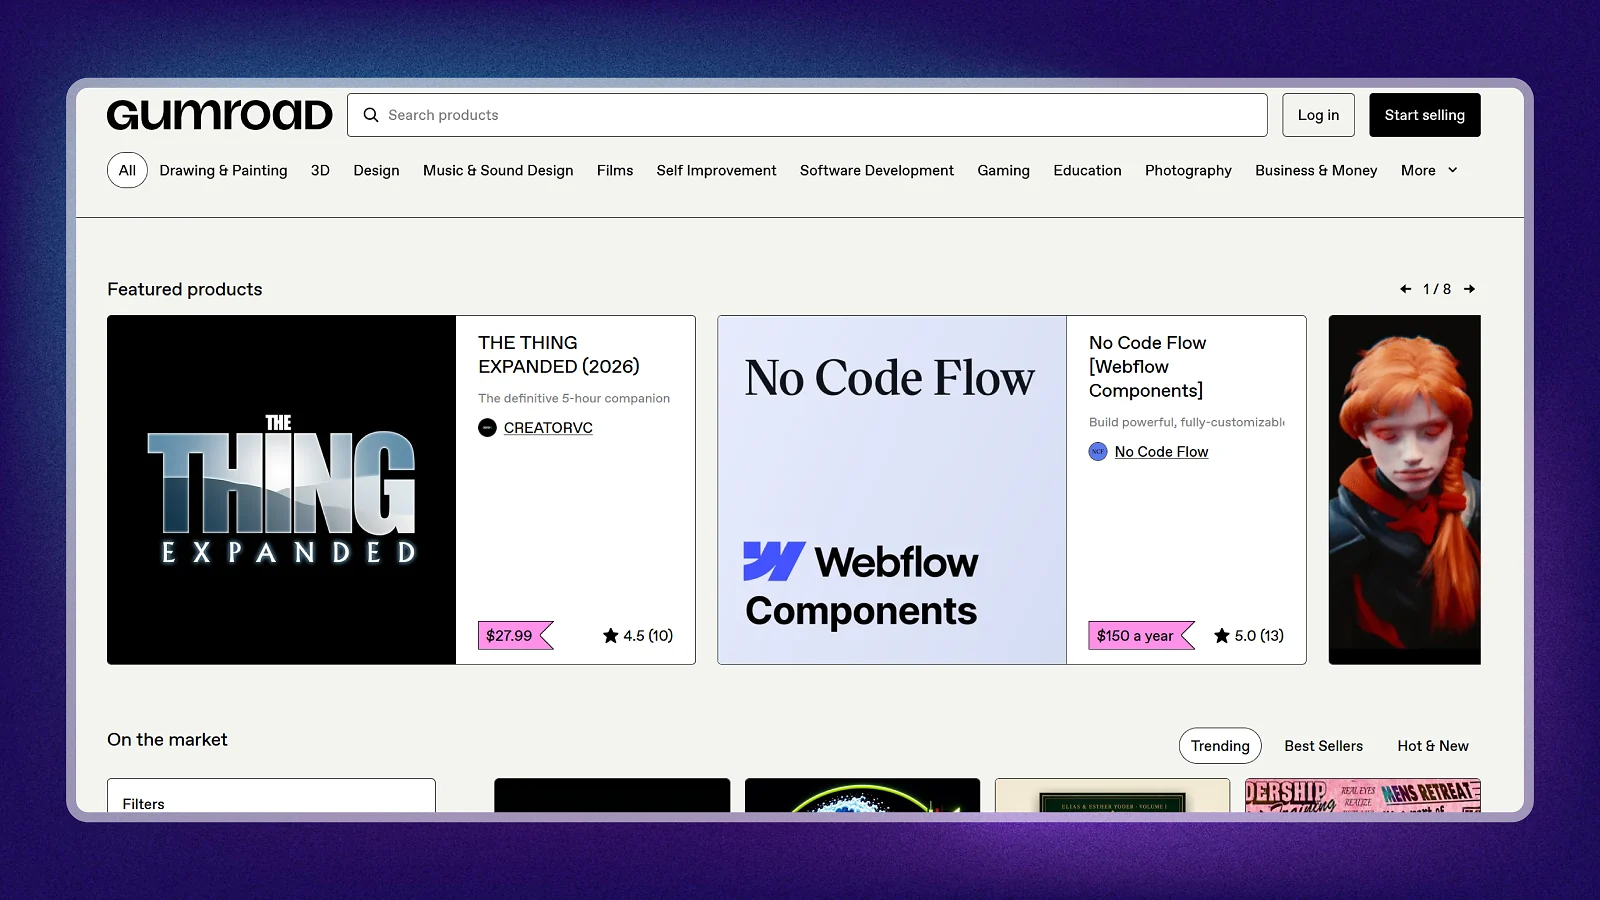1600x900 pixels.
Task: Visit the No Code Flow creator link
Action: 1161,452
